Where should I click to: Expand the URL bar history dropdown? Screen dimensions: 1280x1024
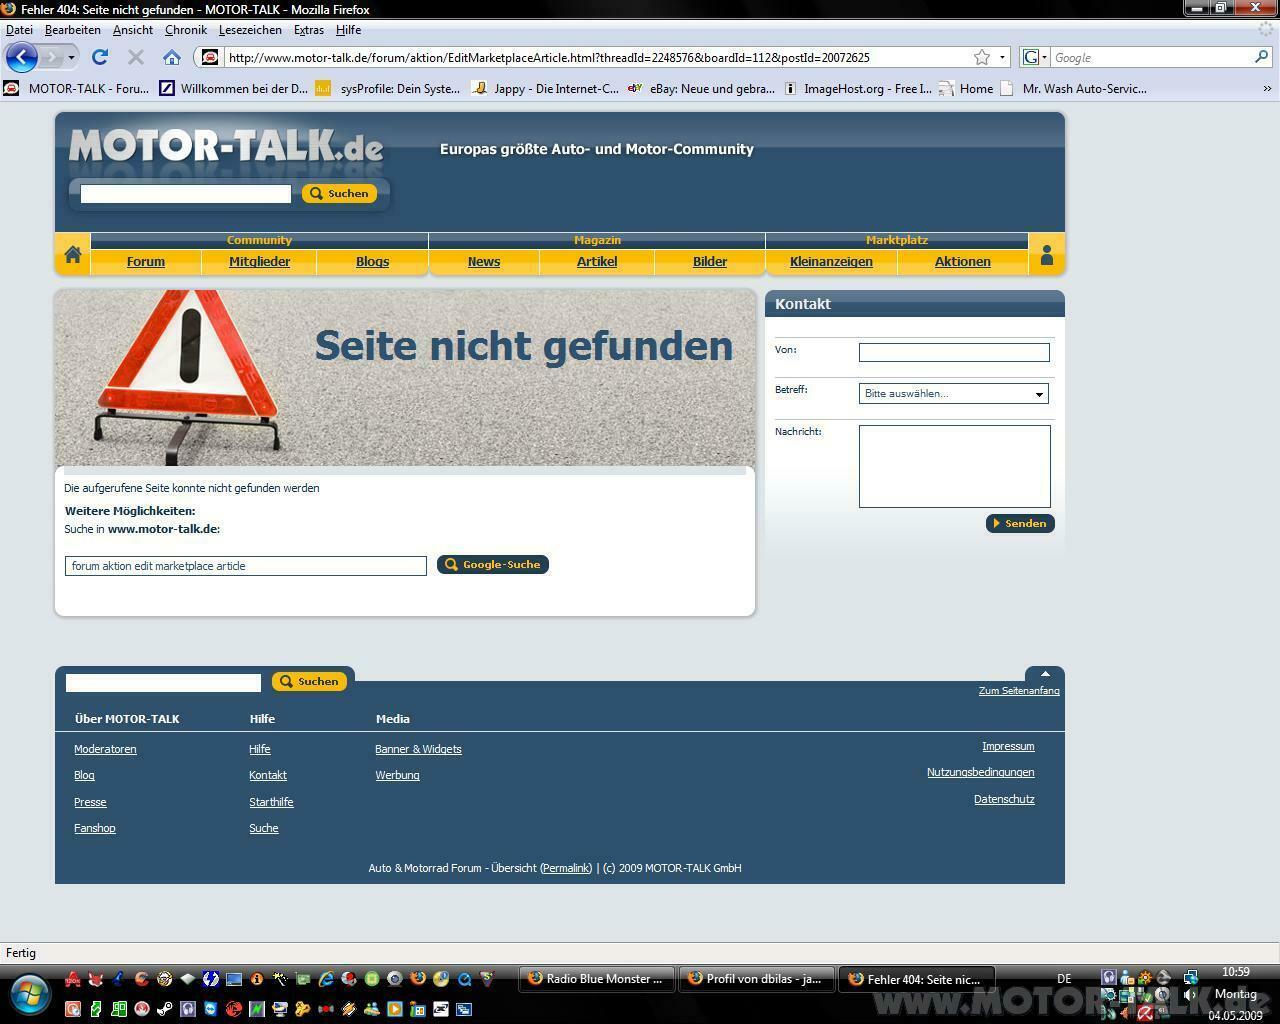pos(1003,57)
